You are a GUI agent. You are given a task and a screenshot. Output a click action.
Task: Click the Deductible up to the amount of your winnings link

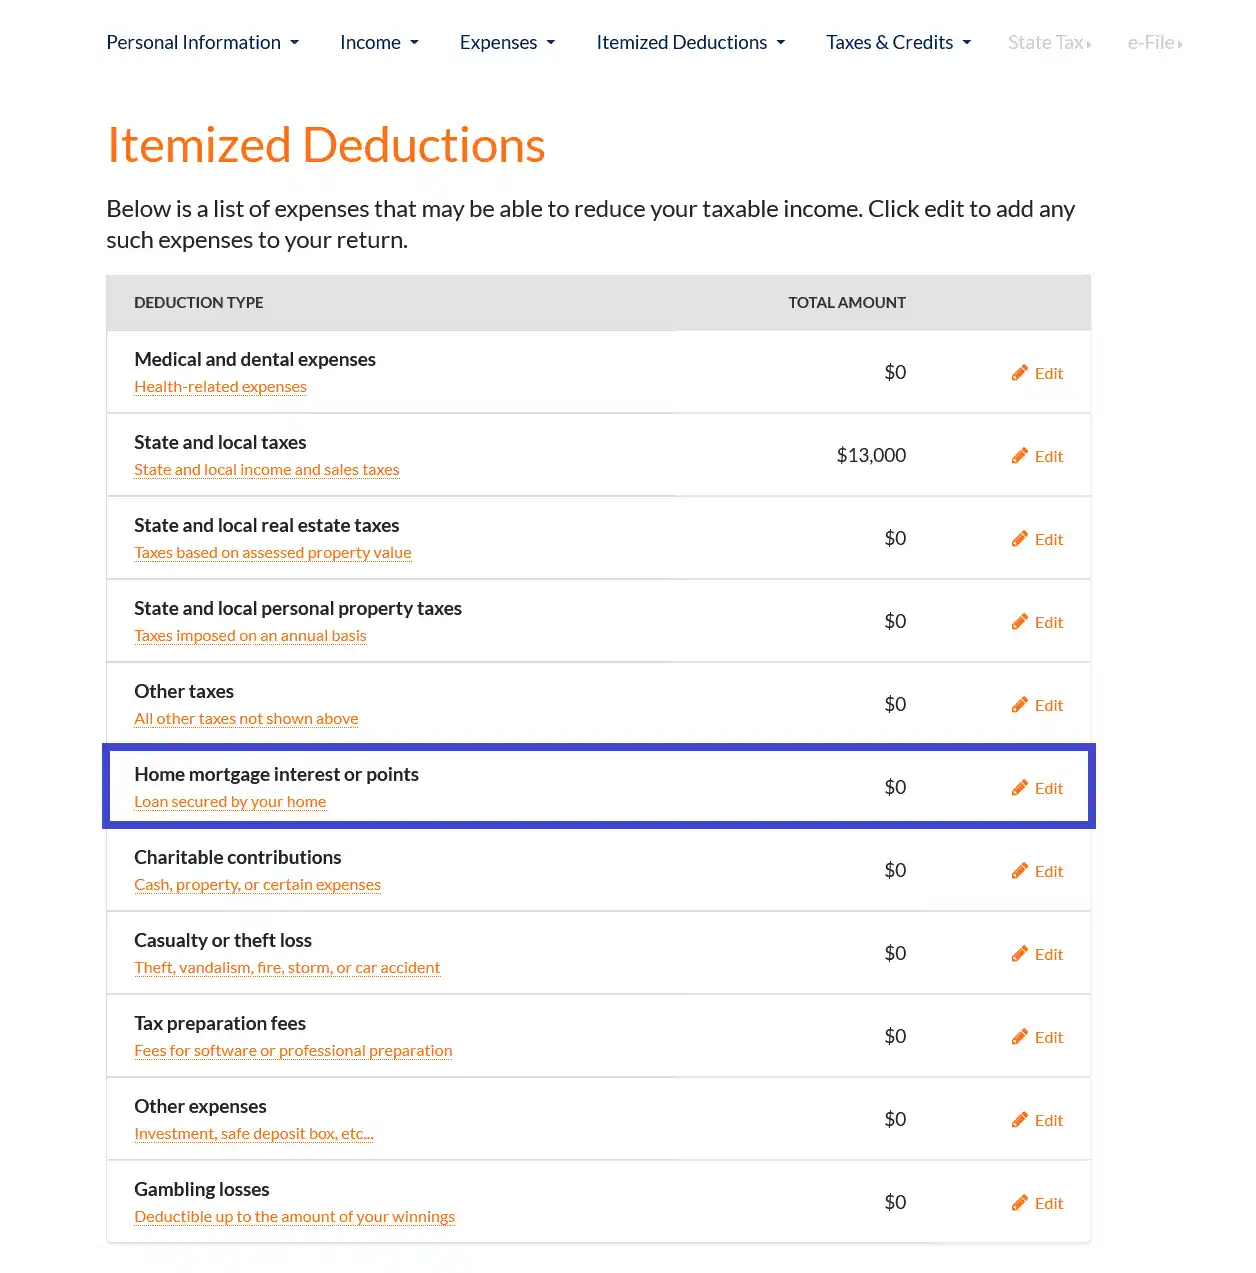tap(294, 1216)
